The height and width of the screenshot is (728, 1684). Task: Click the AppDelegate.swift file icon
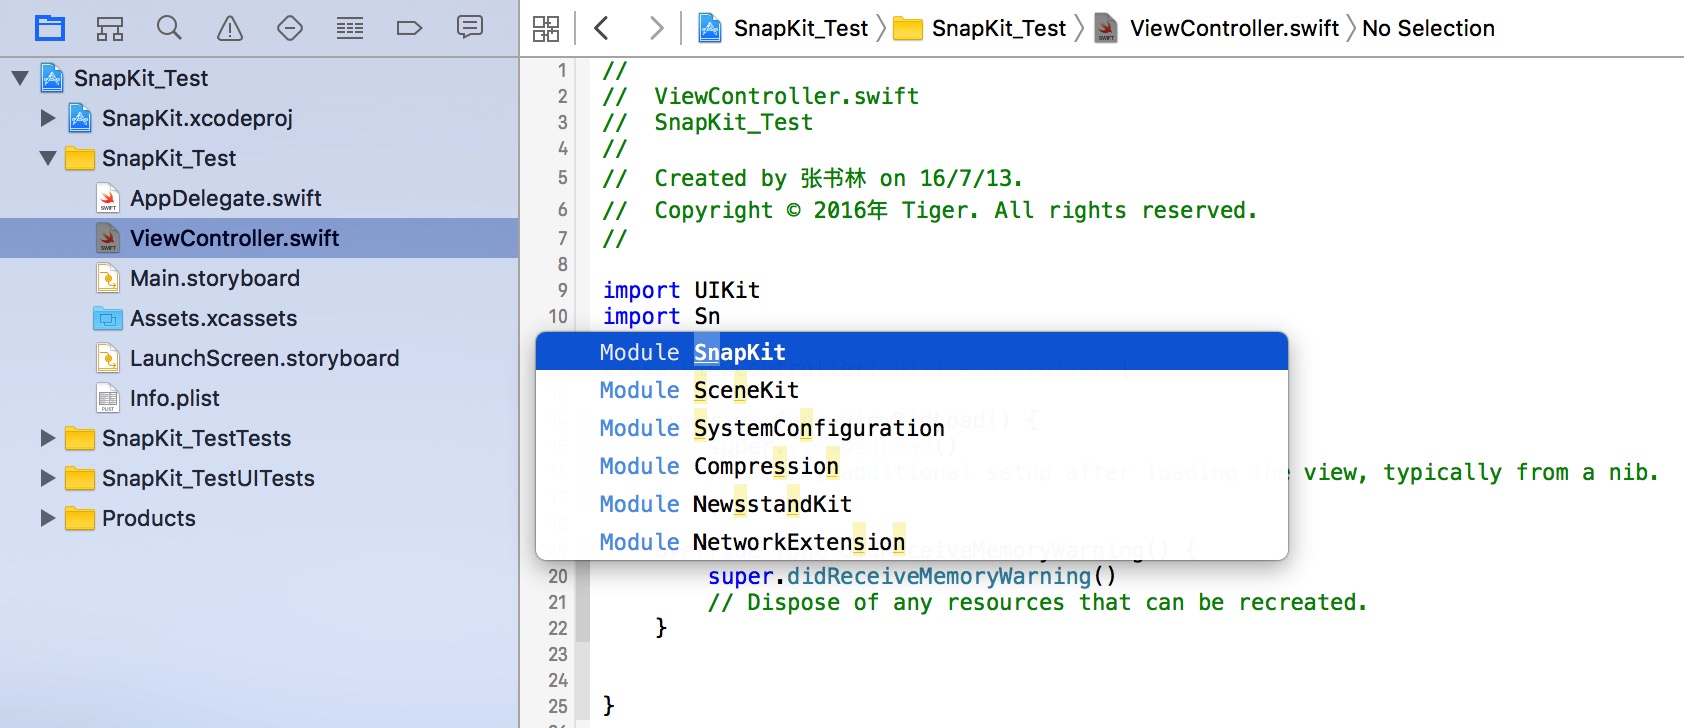click(x=108, y=198)
